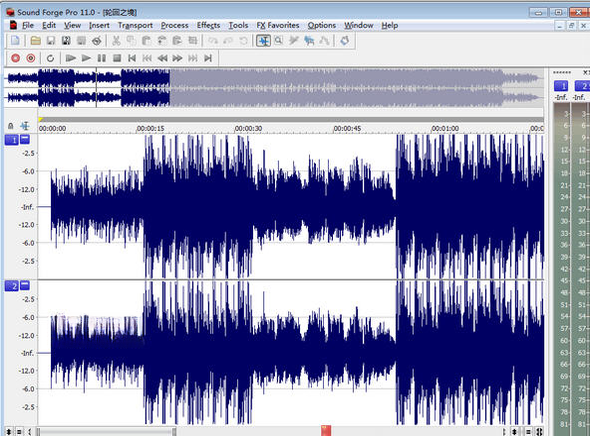The image size is (590, 436).
Task: Click the overview waveform bar
Action: tap(274, 88)
